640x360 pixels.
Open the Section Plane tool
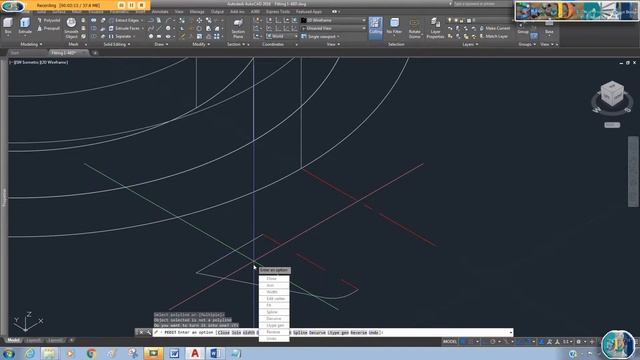[238, 28]
